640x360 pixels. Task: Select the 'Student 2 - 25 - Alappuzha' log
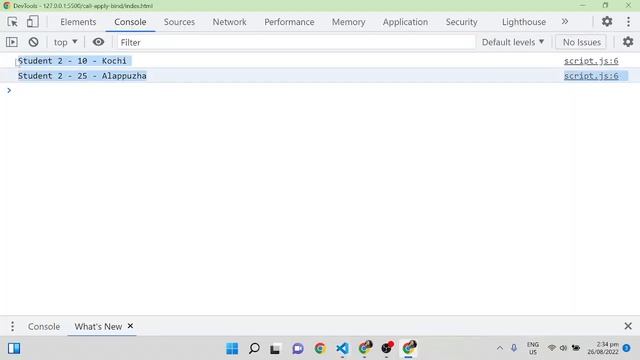82,76
